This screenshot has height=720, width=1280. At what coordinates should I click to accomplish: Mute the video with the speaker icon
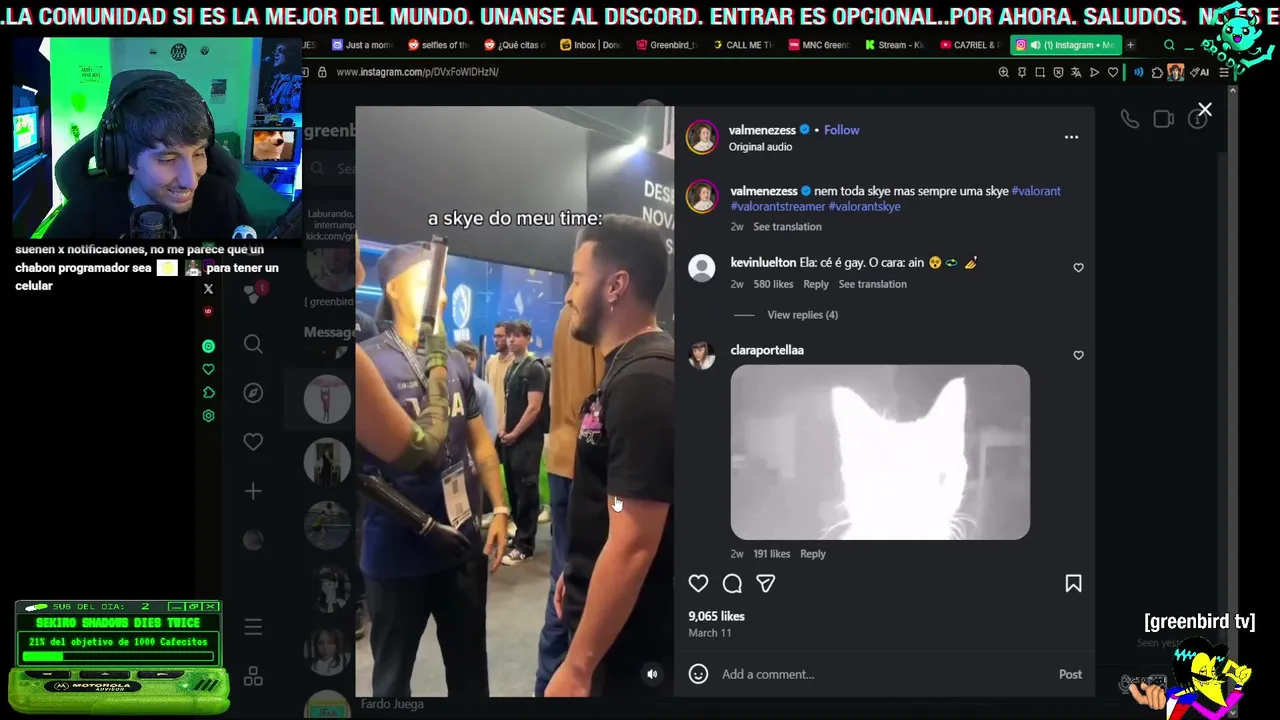[x=652, y=674]
